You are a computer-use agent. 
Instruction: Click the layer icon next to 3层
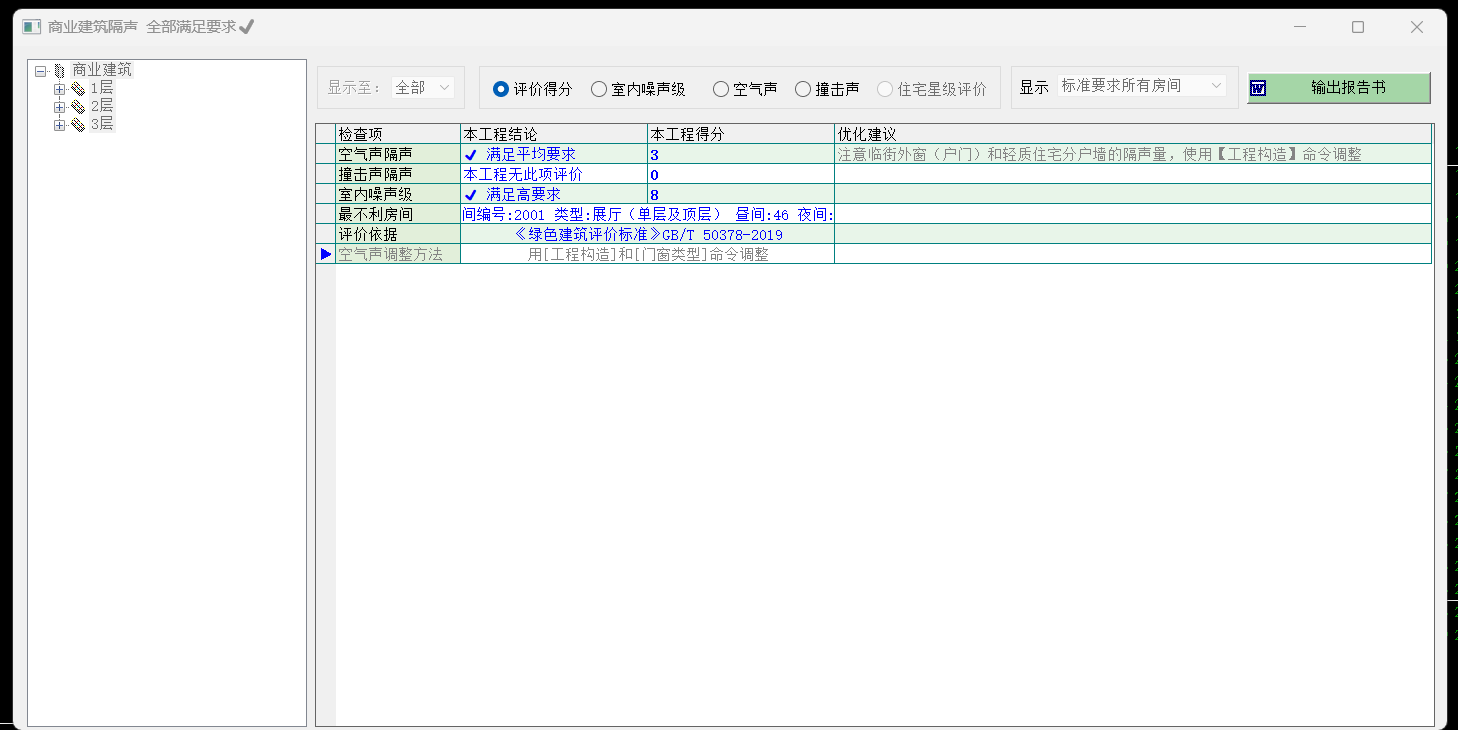[77, 125]
